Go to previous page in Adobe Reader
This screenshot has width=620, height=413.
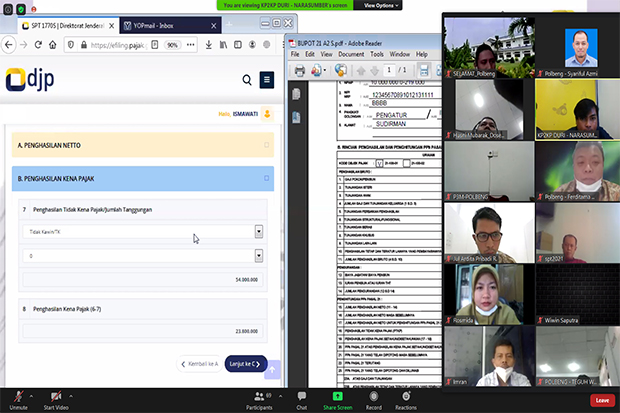coord(361,71)
